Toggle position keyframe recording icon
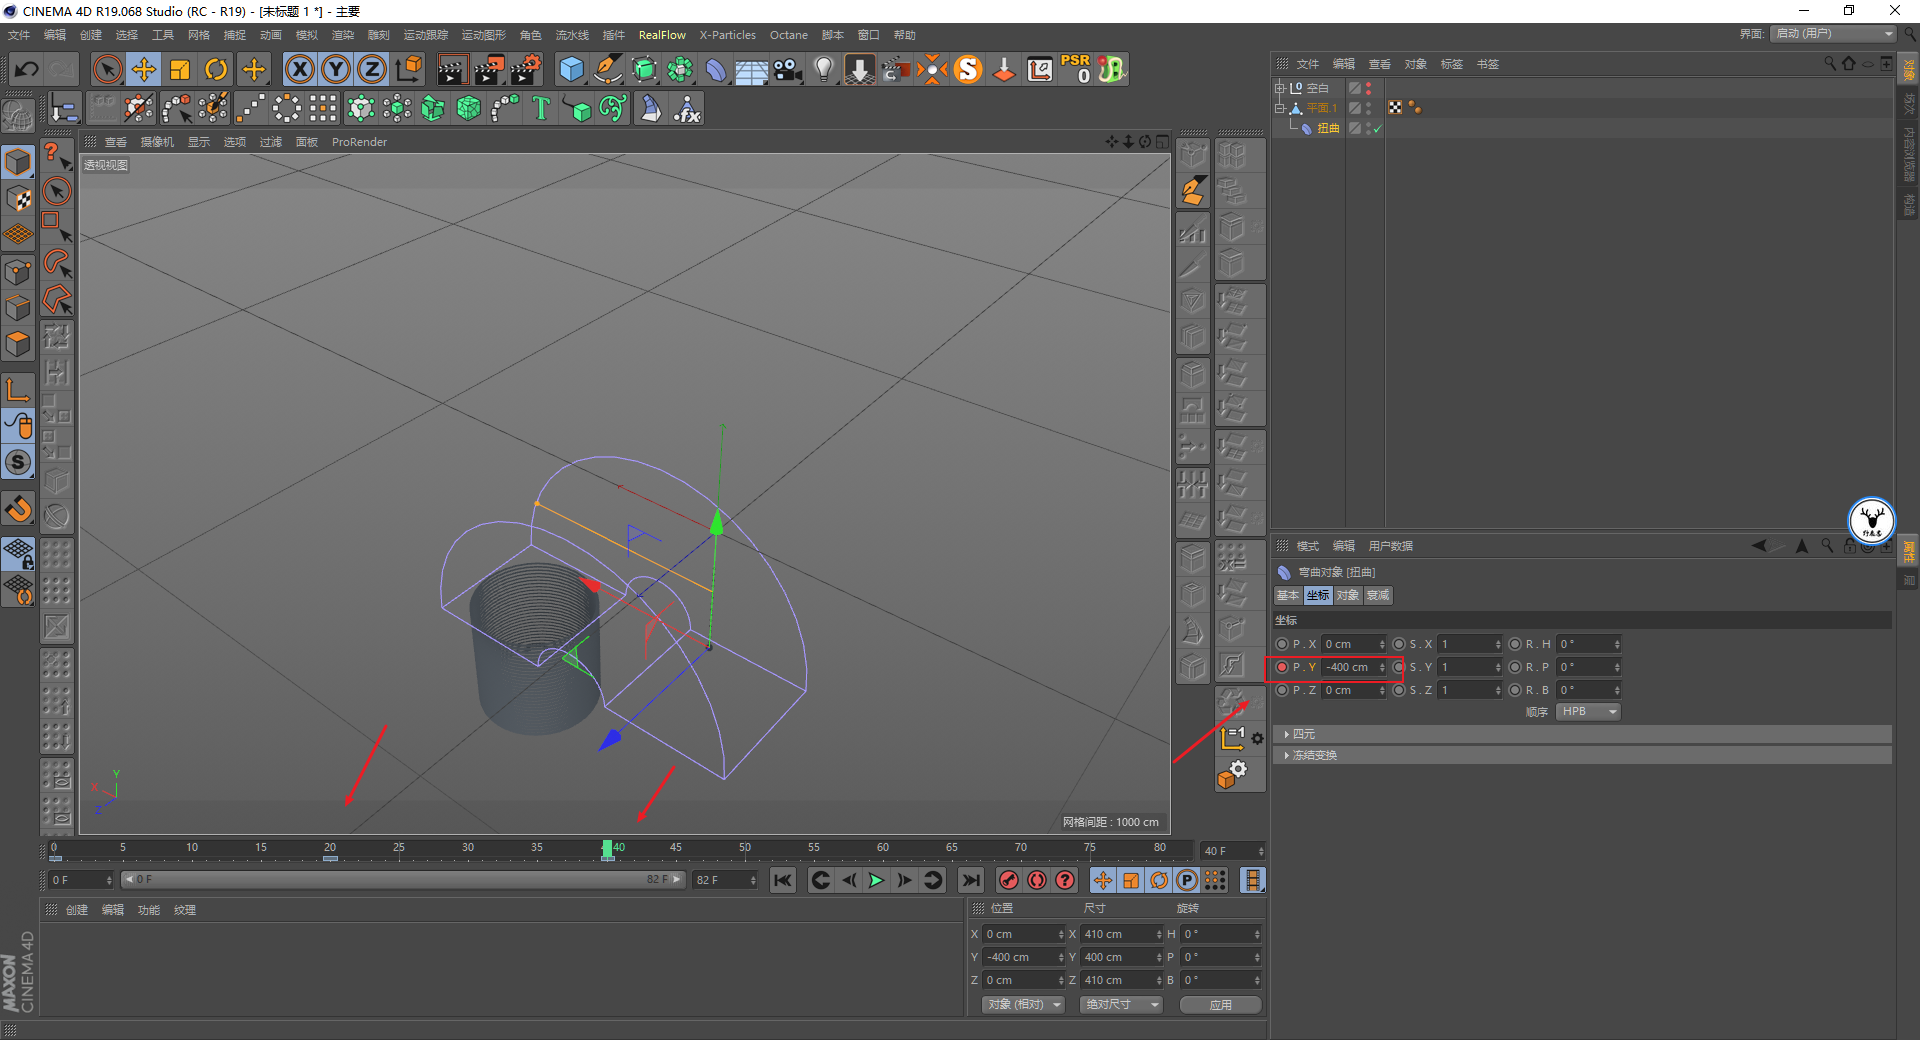 1102,880
